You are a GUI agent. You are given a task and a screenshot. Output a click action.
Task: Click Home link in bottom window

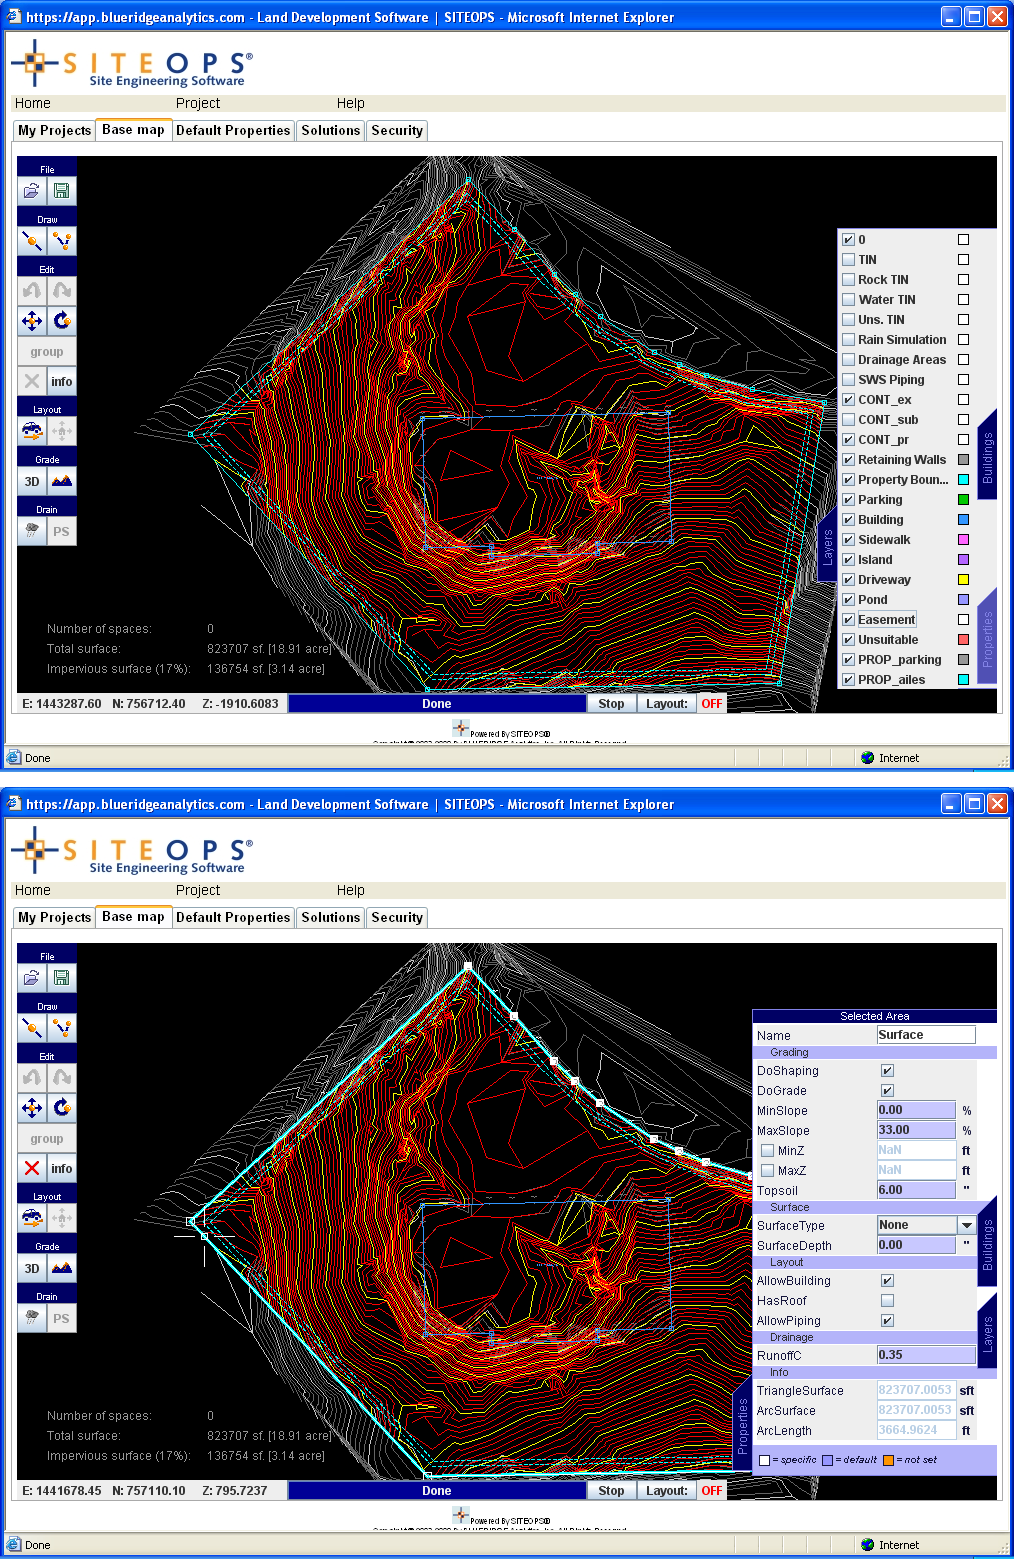[33, 890]
